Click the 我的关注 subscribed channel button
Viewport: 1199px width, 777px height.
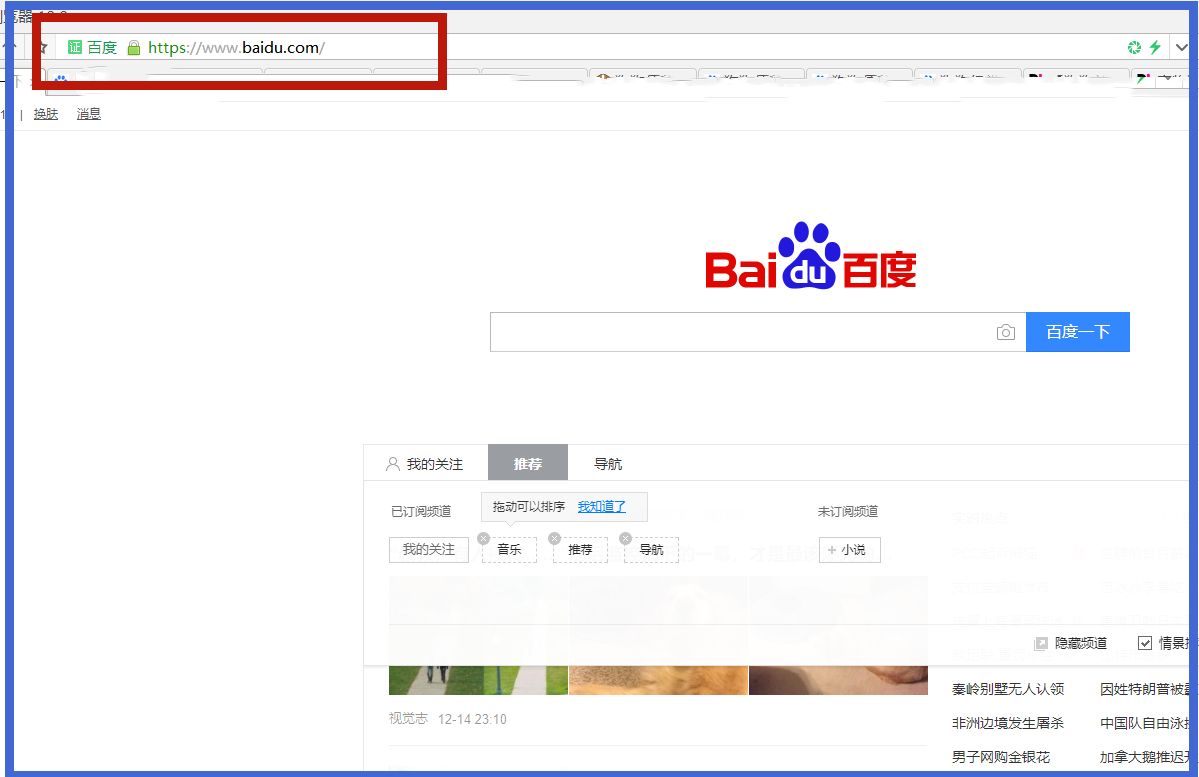[x=429, y=550]
